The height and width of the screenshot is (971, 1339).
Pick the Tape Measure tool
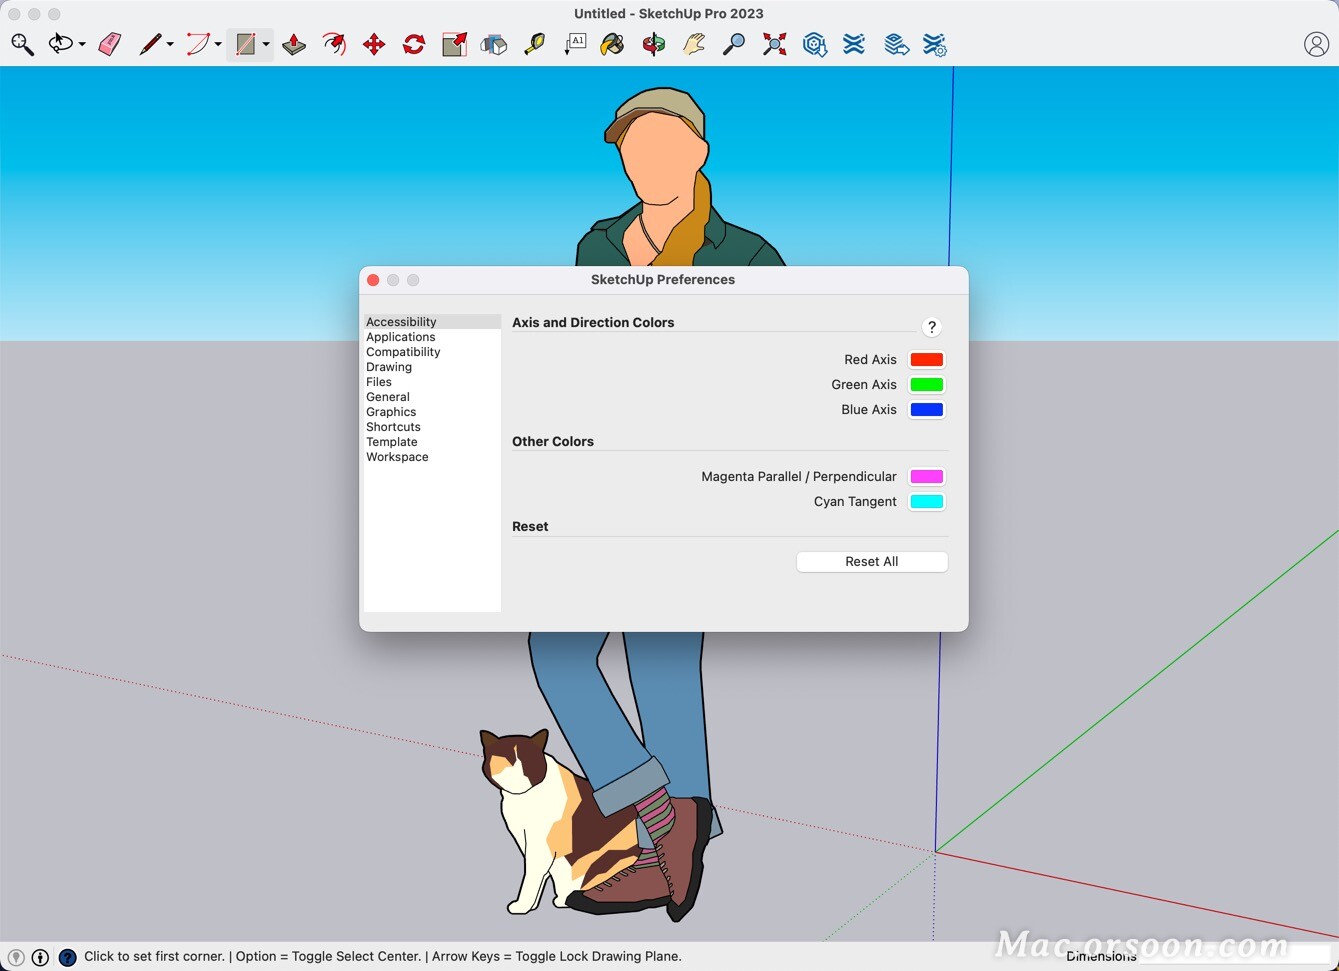click(535, 44)
